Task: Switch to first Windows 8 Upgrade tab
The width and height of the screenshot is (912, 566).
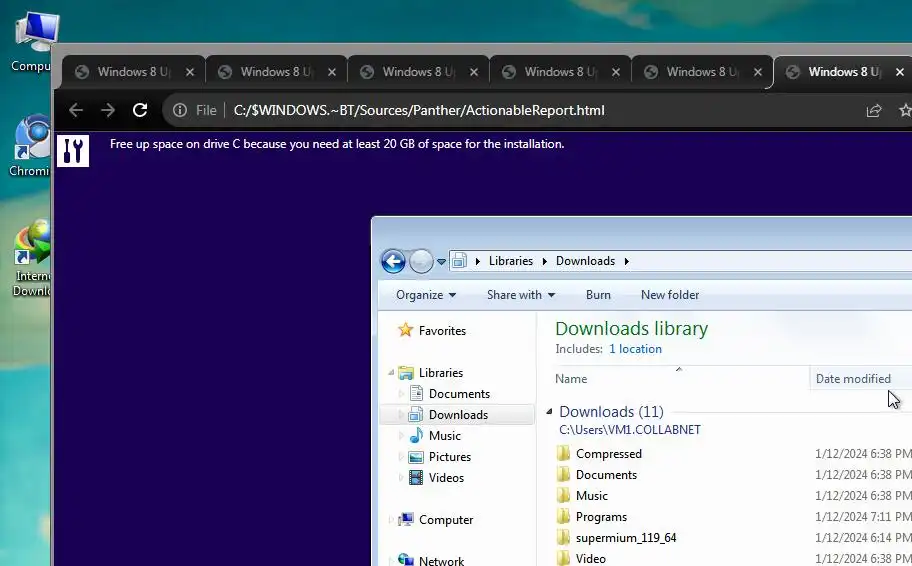Action: tap(134, 72)
